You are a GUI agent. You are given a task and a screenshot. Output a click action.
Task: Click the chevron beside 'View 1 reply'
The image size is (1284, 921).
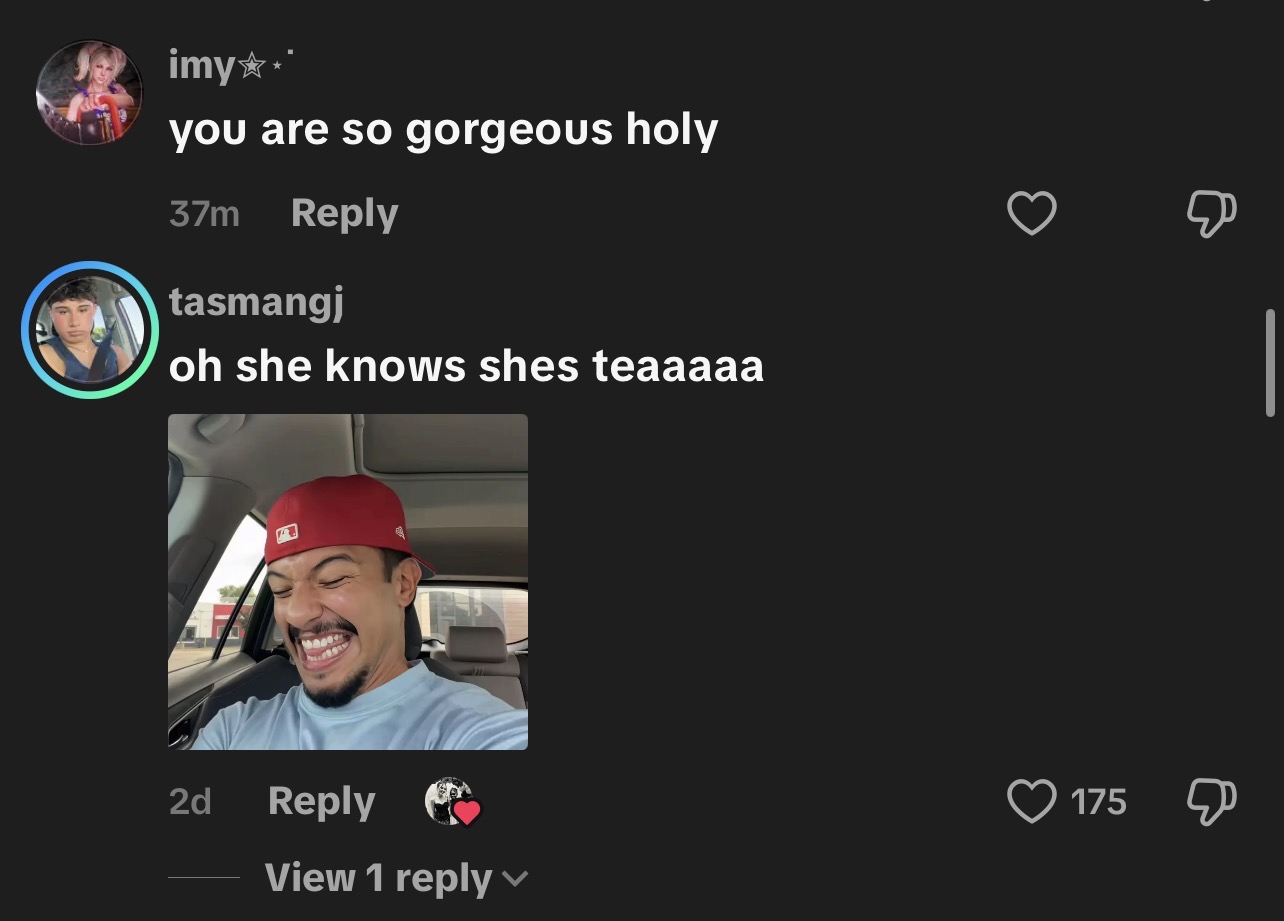pos(515,879)
